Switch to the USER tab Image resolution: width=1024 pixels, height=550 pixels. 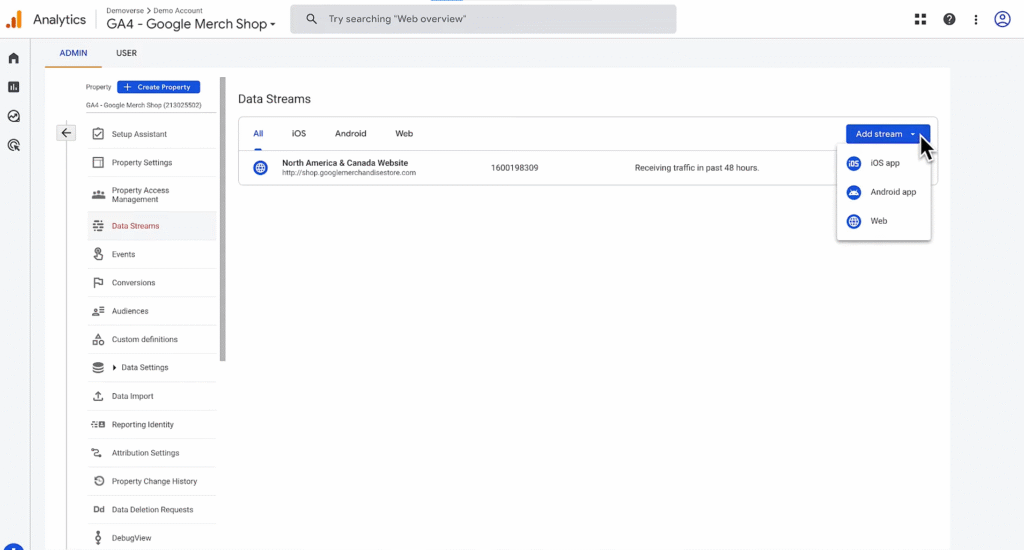click(127, 53)
